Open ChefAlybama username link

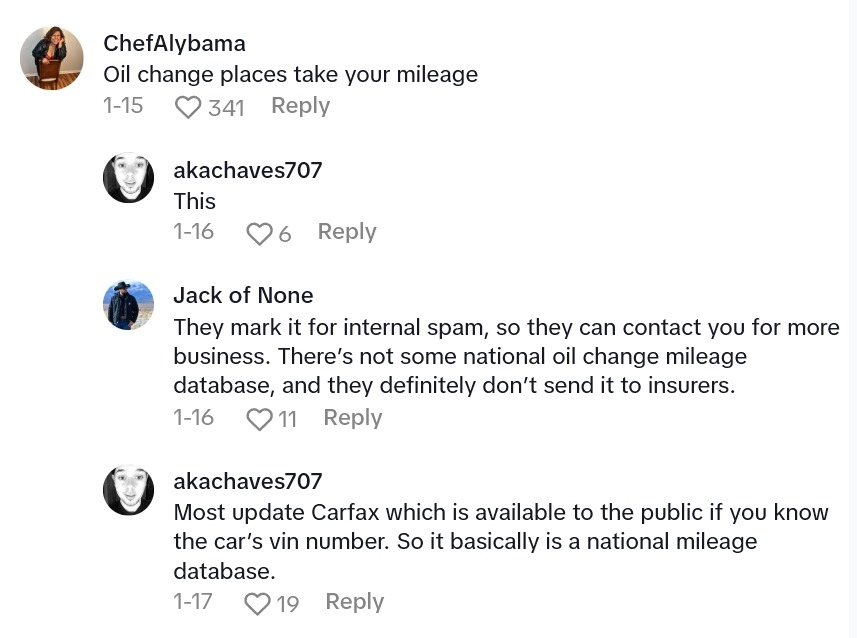174,44
